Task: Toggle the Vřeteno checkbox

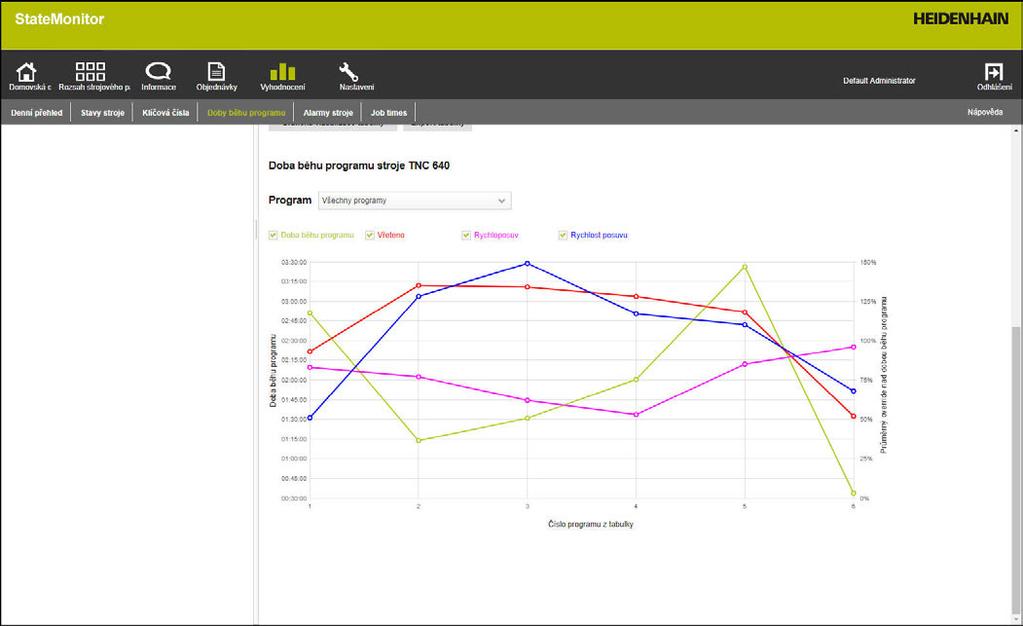Action: [x=370, y=235]
